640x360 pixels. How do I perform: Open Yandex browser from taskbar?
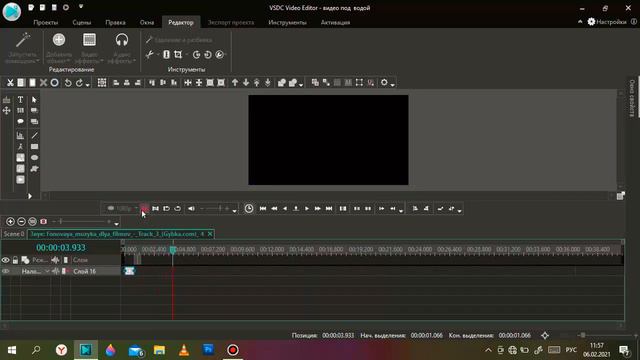[x=61, y=350]
